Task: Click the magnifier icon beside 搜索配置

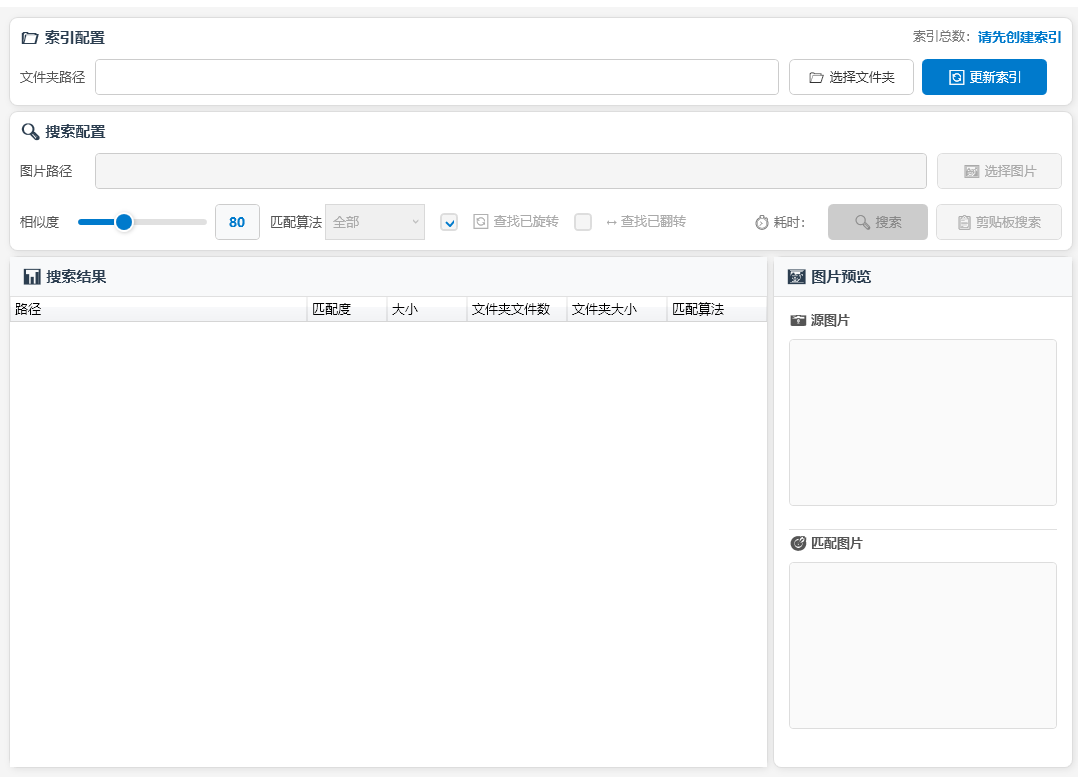Action: click(x=30, y=131)
